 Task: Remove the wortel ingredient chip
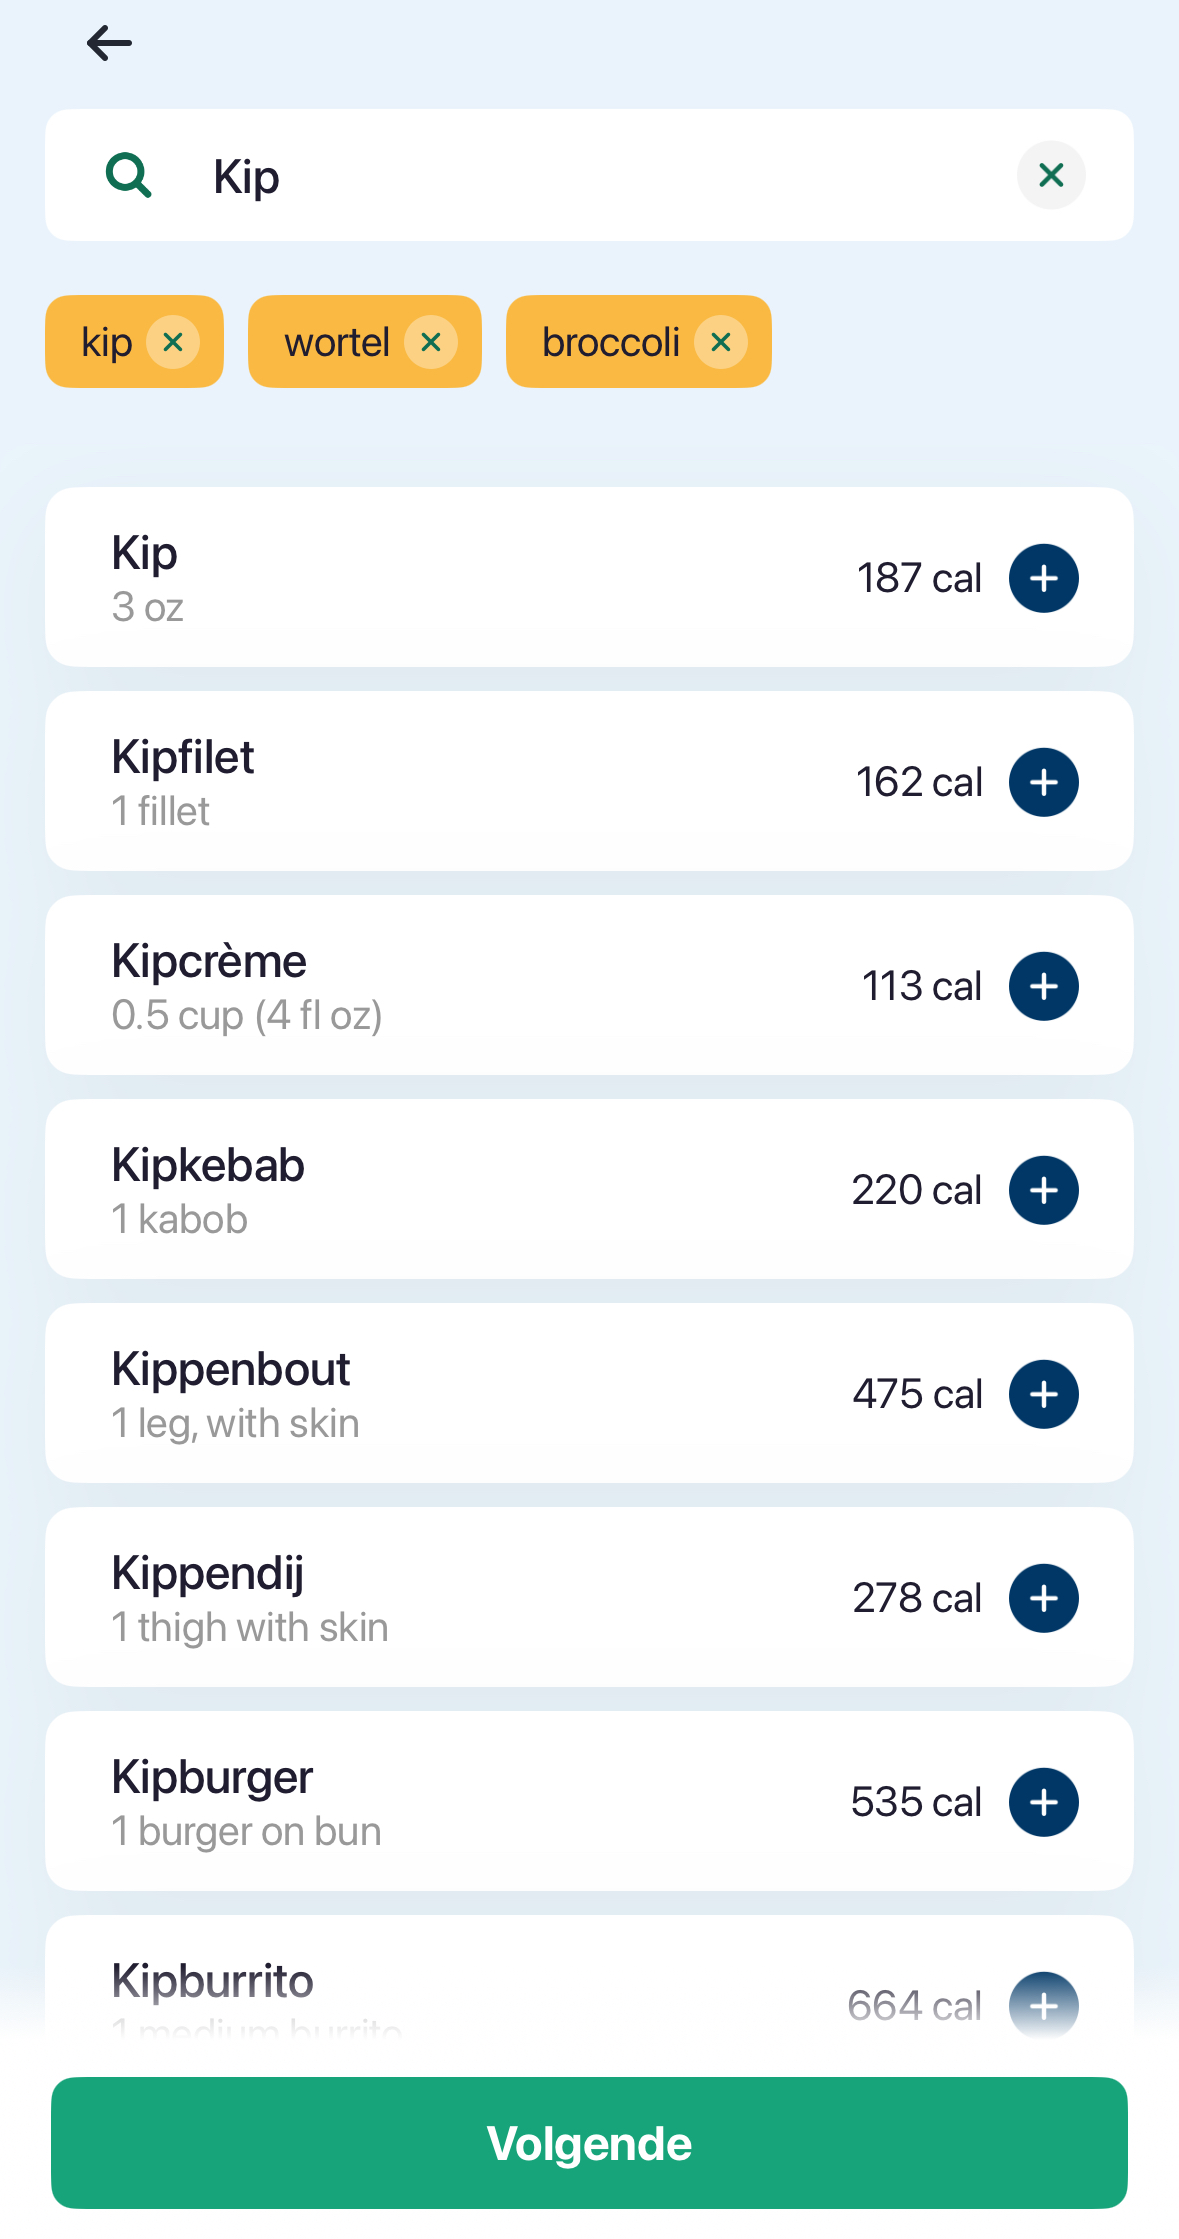point(431,342)
